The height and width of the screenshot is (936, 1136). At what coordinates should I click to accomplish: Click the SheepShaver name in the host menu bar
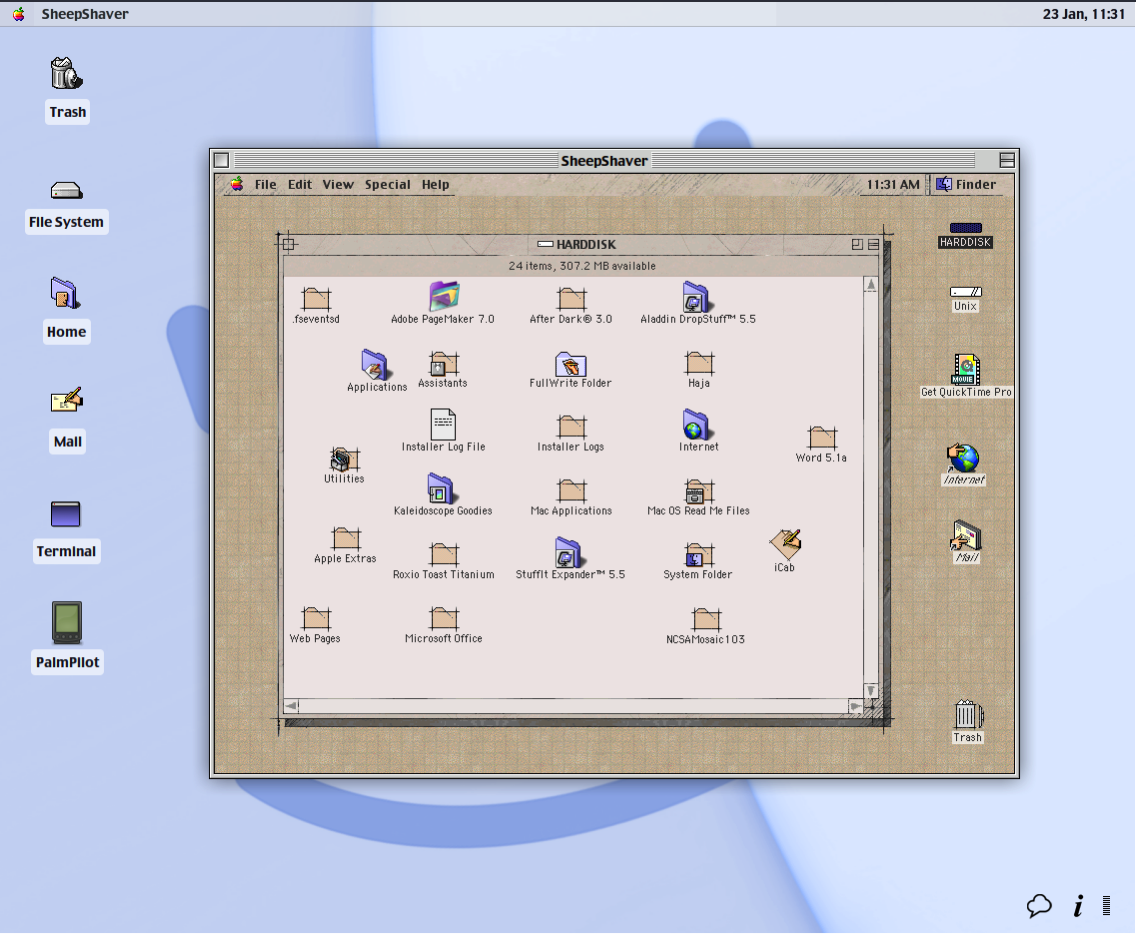pos(85,14)
